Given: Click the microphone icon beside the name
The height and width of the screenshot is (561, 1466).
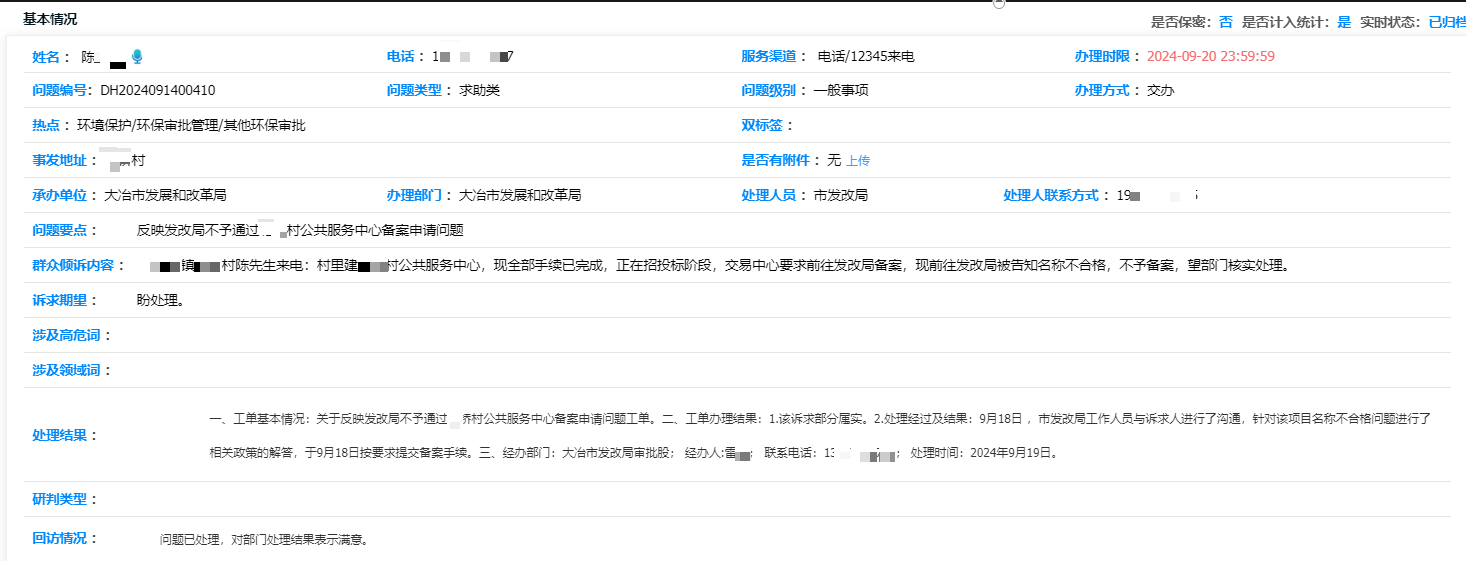Looking at the screenshot, I should (x=137, y=57).
